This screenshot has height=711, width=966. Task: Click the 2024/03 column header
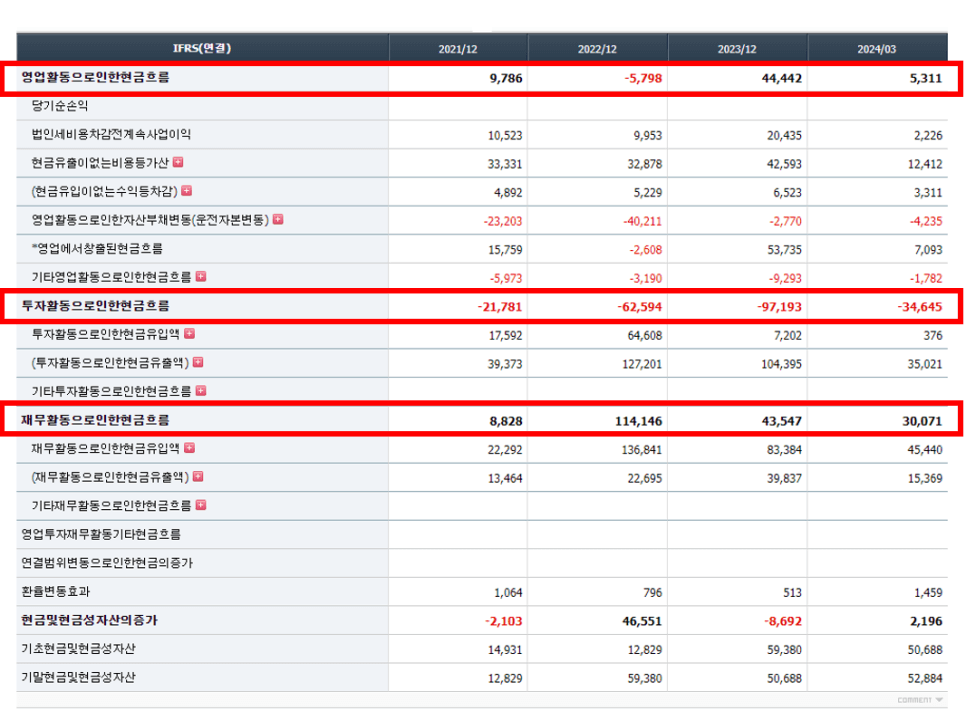pos(877,49)
